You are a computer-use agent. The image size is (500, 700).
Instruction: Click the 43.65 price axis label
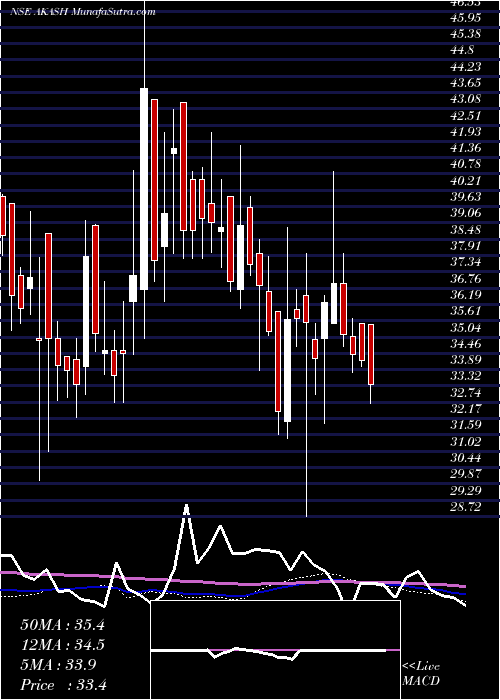464,83
